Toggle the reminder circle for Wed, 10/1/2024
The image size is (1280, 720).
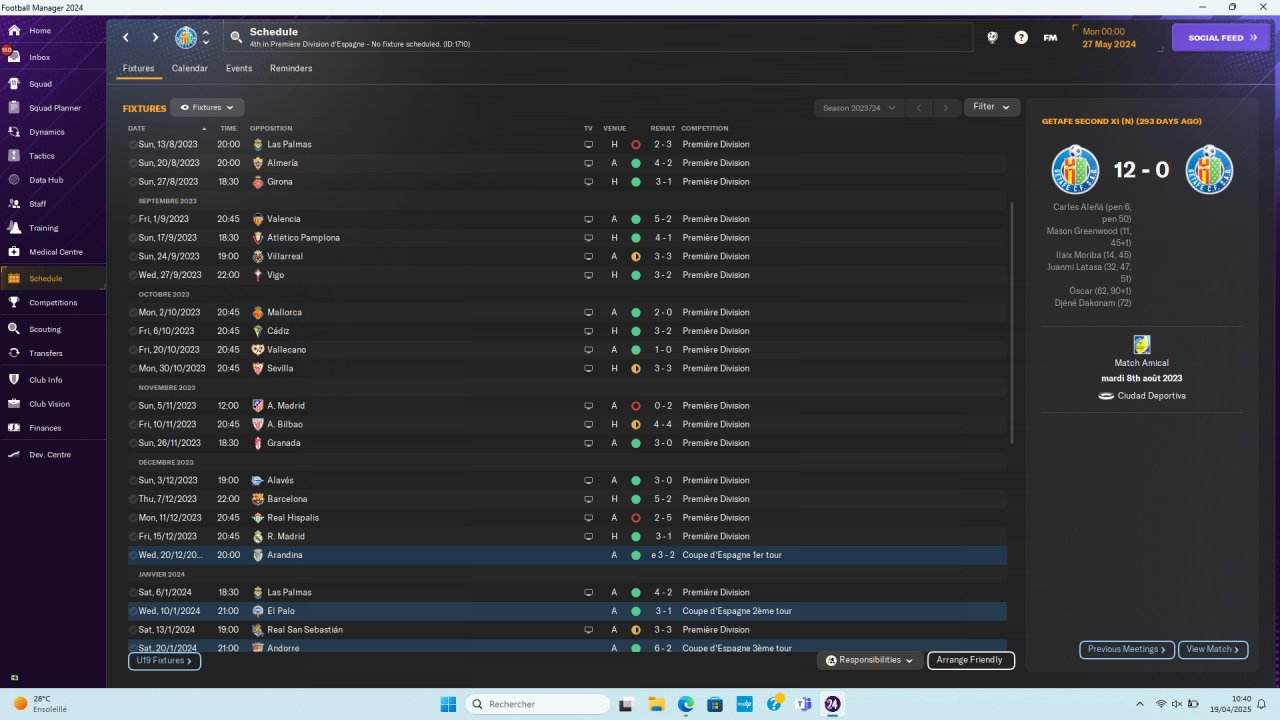133,611
